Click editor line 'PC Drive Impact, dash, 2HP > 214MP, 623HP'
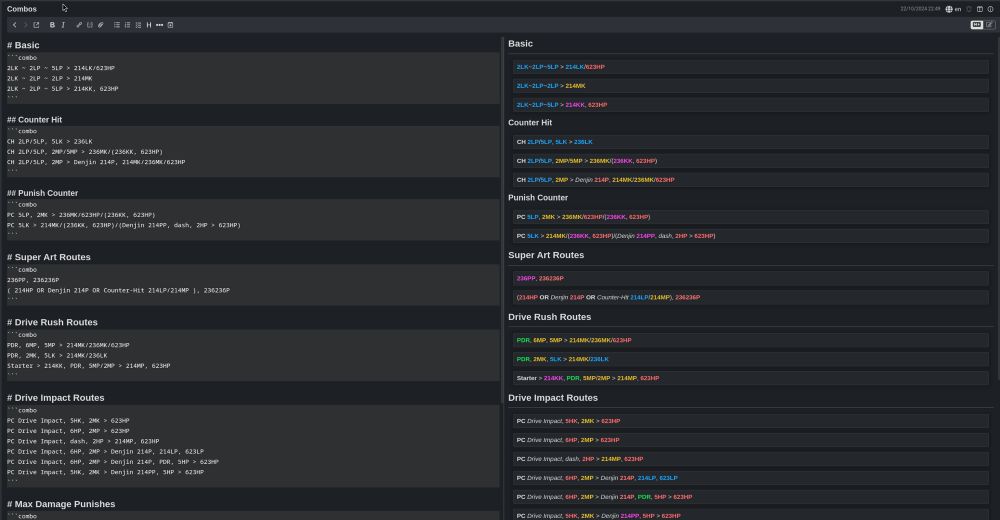Viewport: 1000px width, 520px height. click(83, 442)
